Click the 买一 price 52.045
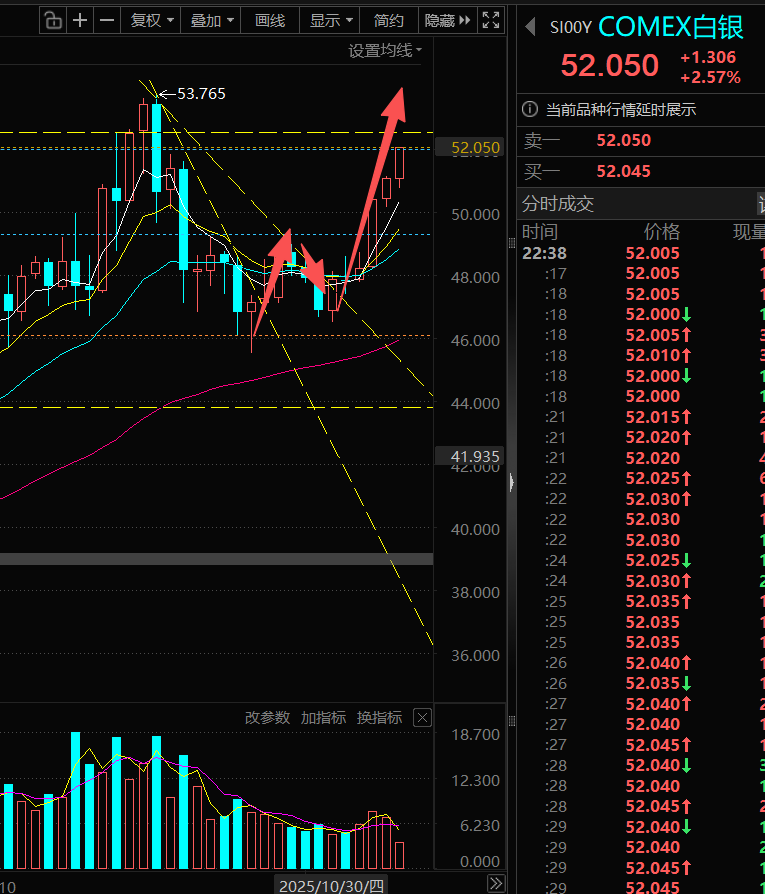 [623, 171]
